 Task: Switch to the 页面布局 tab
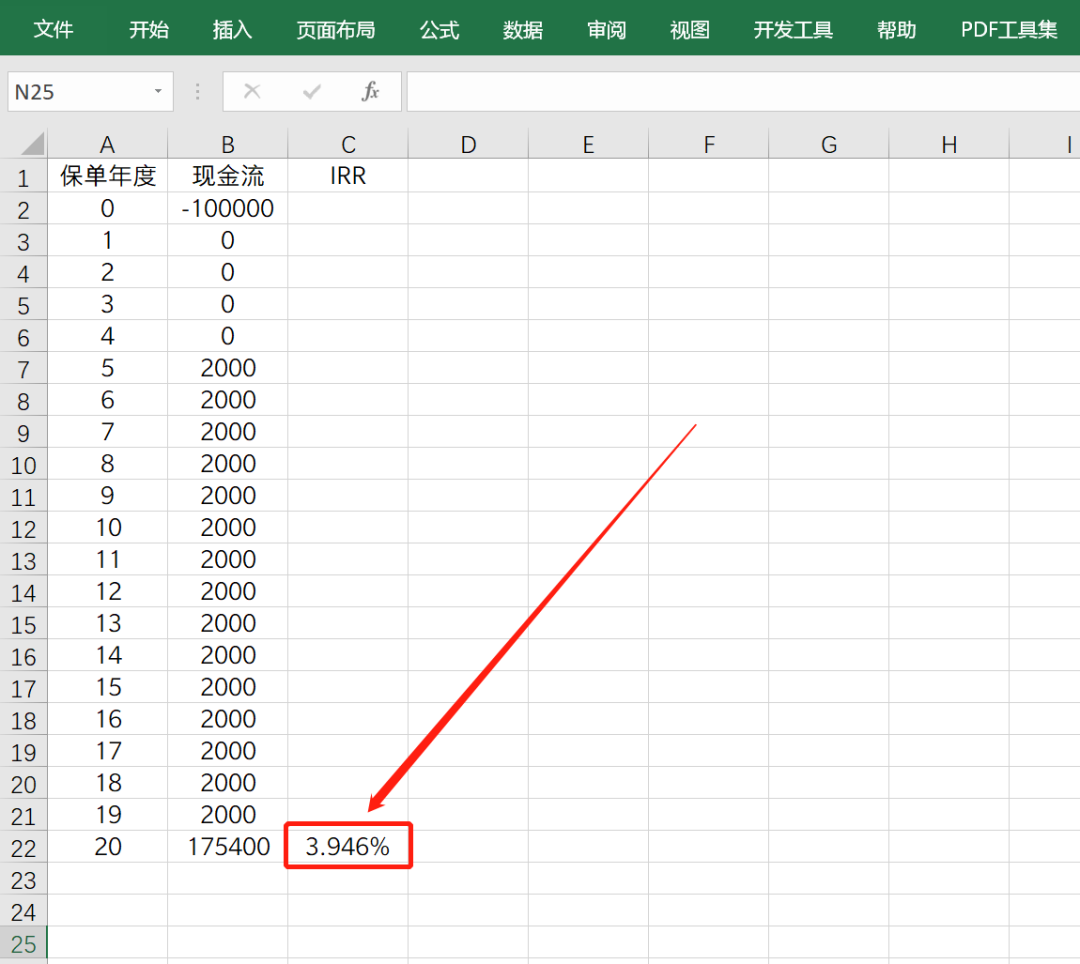(336, 29)
